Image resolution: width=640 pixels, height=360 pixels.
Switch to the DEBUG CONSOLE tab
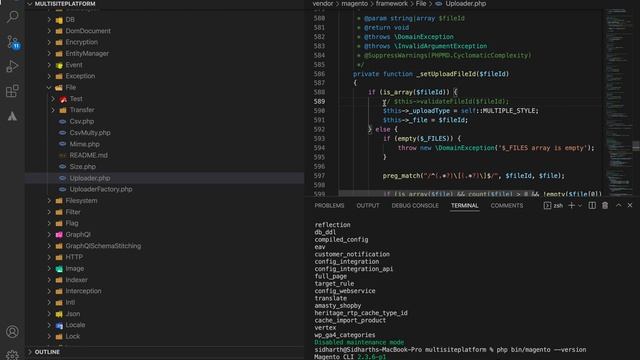point(415,206)
